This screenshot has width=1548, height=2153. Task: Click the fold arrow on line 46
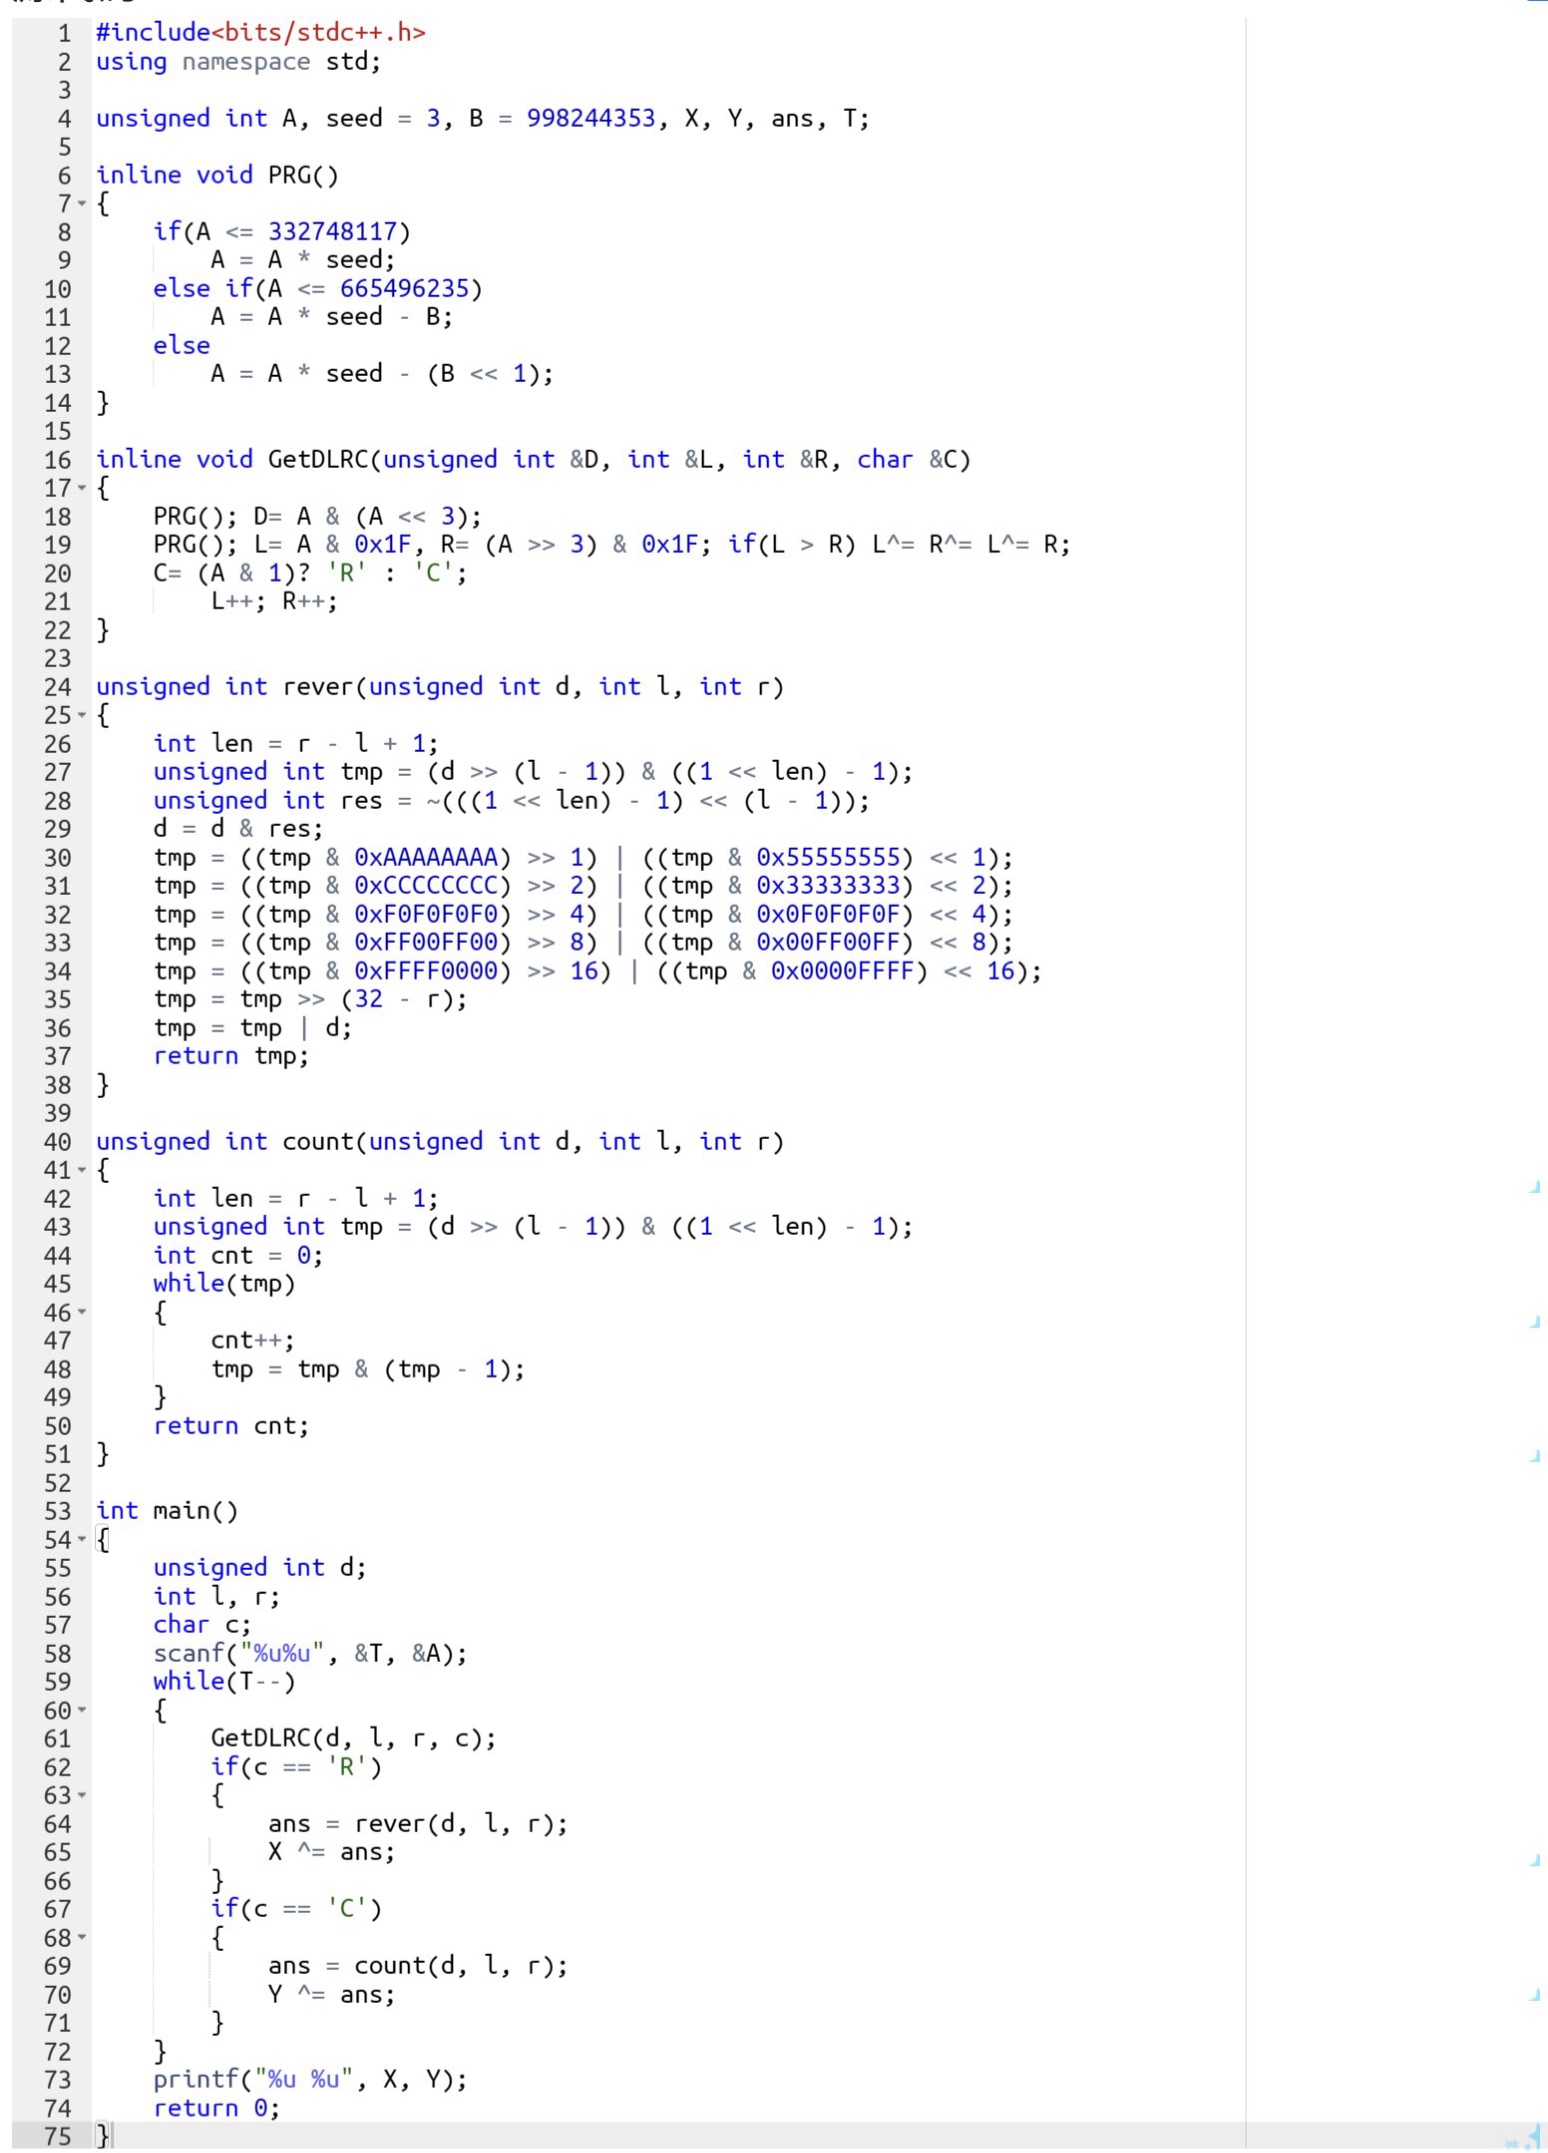tap(82, 1313)
